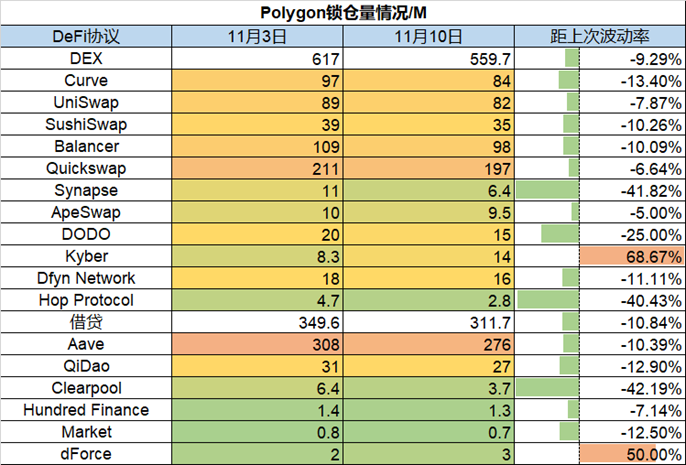Click the 11月10日 column header
This screenshot has height=465, width=686.
click(429, 36)
